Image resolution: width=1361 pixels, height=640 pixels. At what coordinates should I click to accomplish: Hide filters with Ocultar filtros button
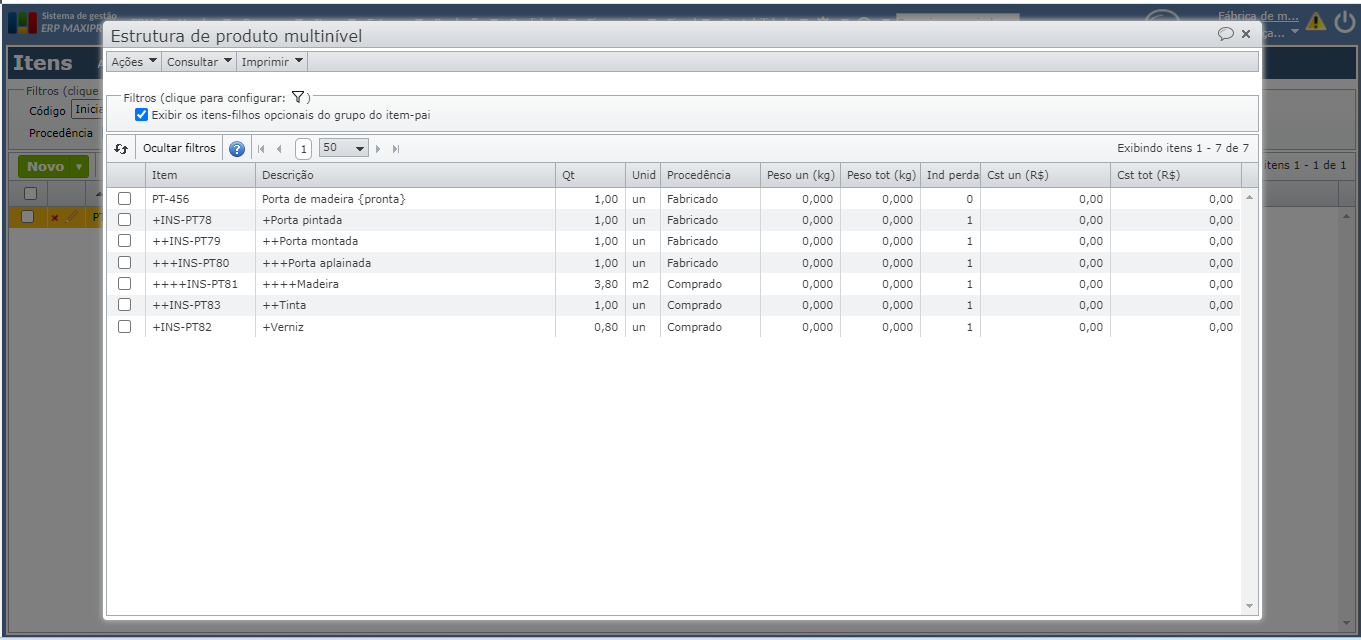[179, 148]
